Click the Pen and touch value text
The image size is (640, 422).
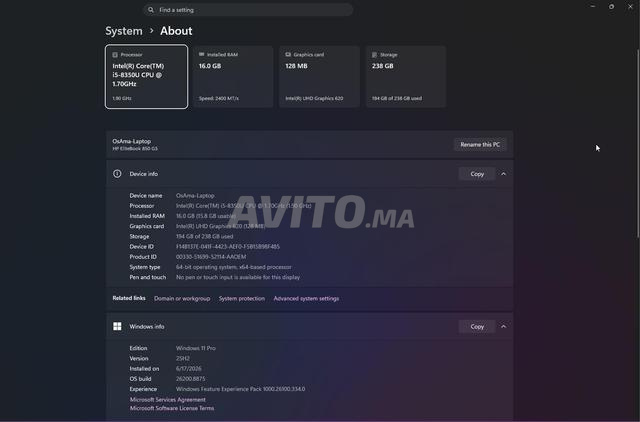pyautogui.click(x=238, y=277)
